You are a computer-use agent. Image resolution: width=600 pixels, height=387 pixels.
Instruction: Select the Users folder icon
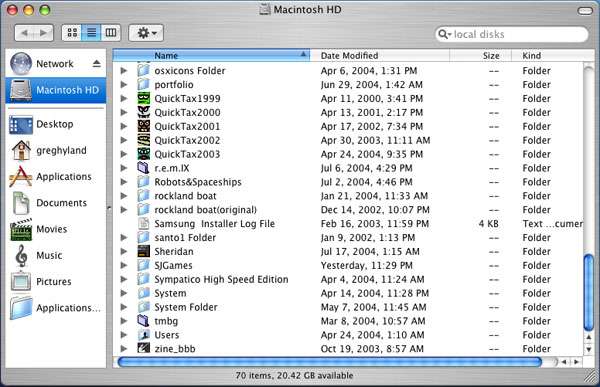143,335
